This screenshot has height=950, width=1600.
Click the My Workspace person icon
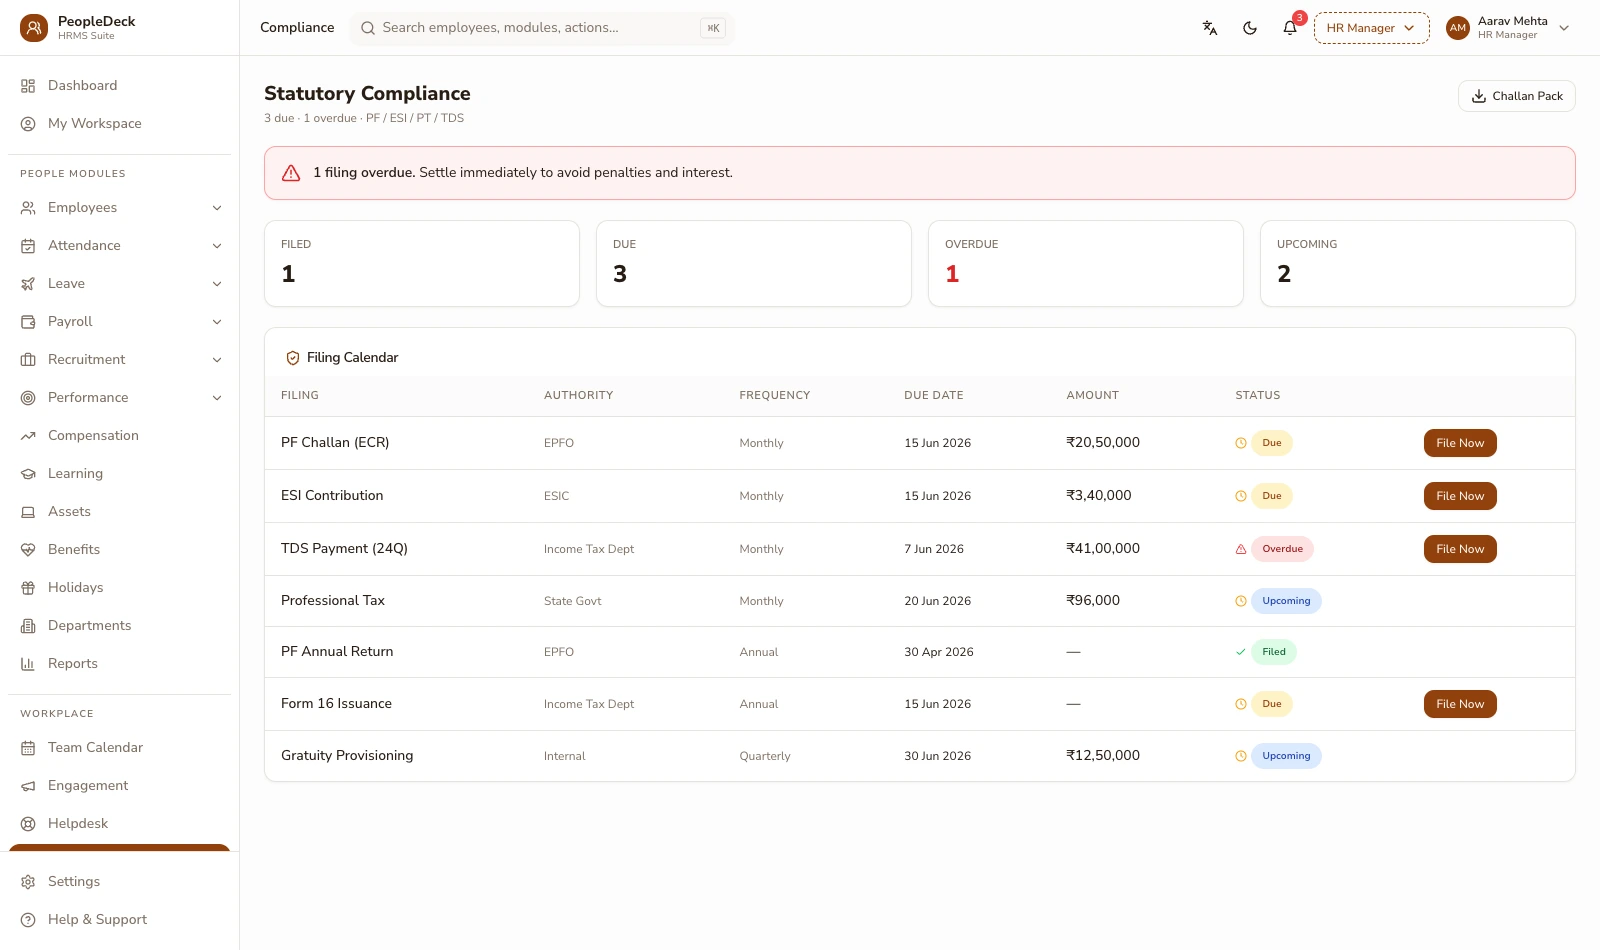click(28, 124)
